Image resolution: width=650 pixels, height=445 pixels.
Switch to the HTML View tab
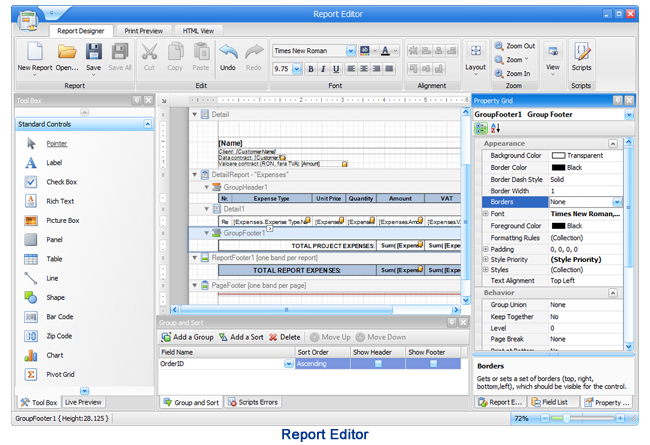[198, 31]
